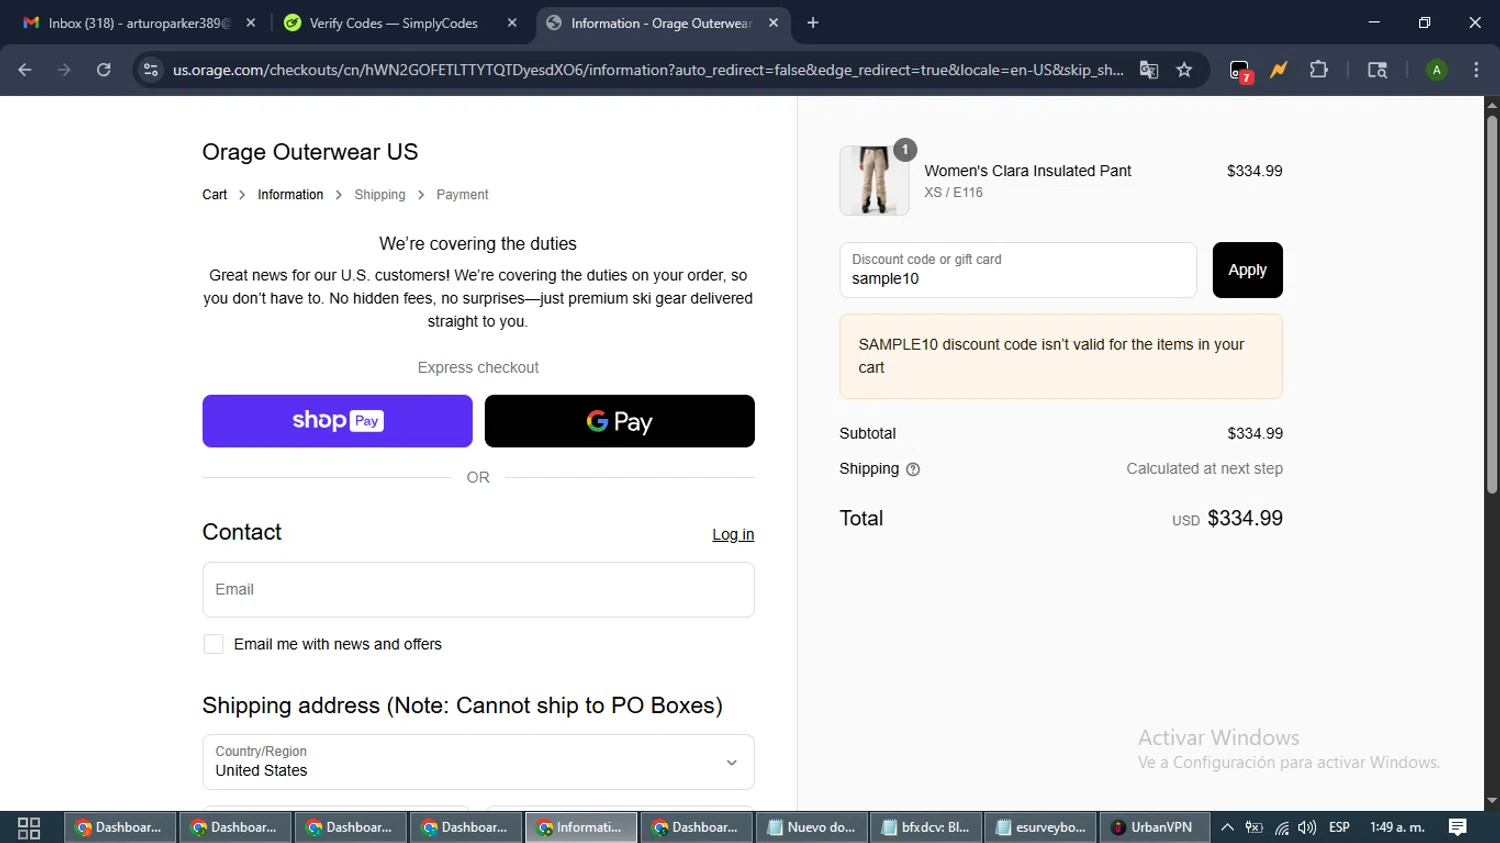Image resolution: width=1500 pixels, height=843 pixels.
Task: Close the Information Orage Outerwear tab
Action: [773, 23]
